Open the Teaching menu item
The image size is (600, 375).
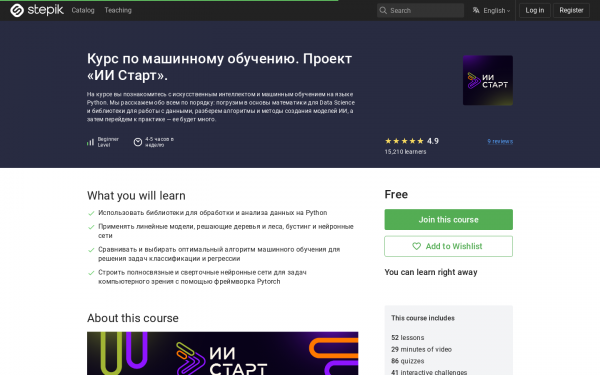pyautogui.click(x=118, y=10)
